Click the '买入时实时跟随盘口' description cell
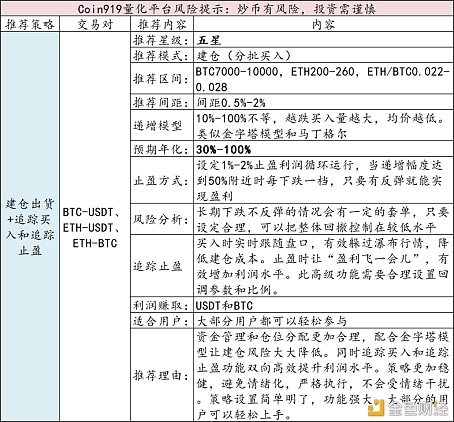The image size is (454, 422). click(323, 266)
